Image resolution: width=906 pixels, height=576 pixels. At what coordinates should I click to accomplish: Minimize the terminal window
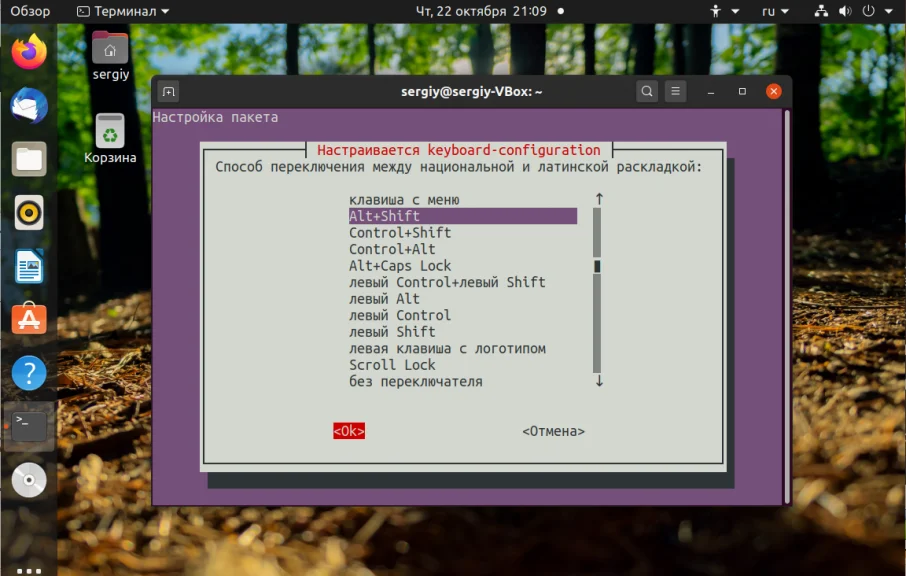click(x=711, y=91)
